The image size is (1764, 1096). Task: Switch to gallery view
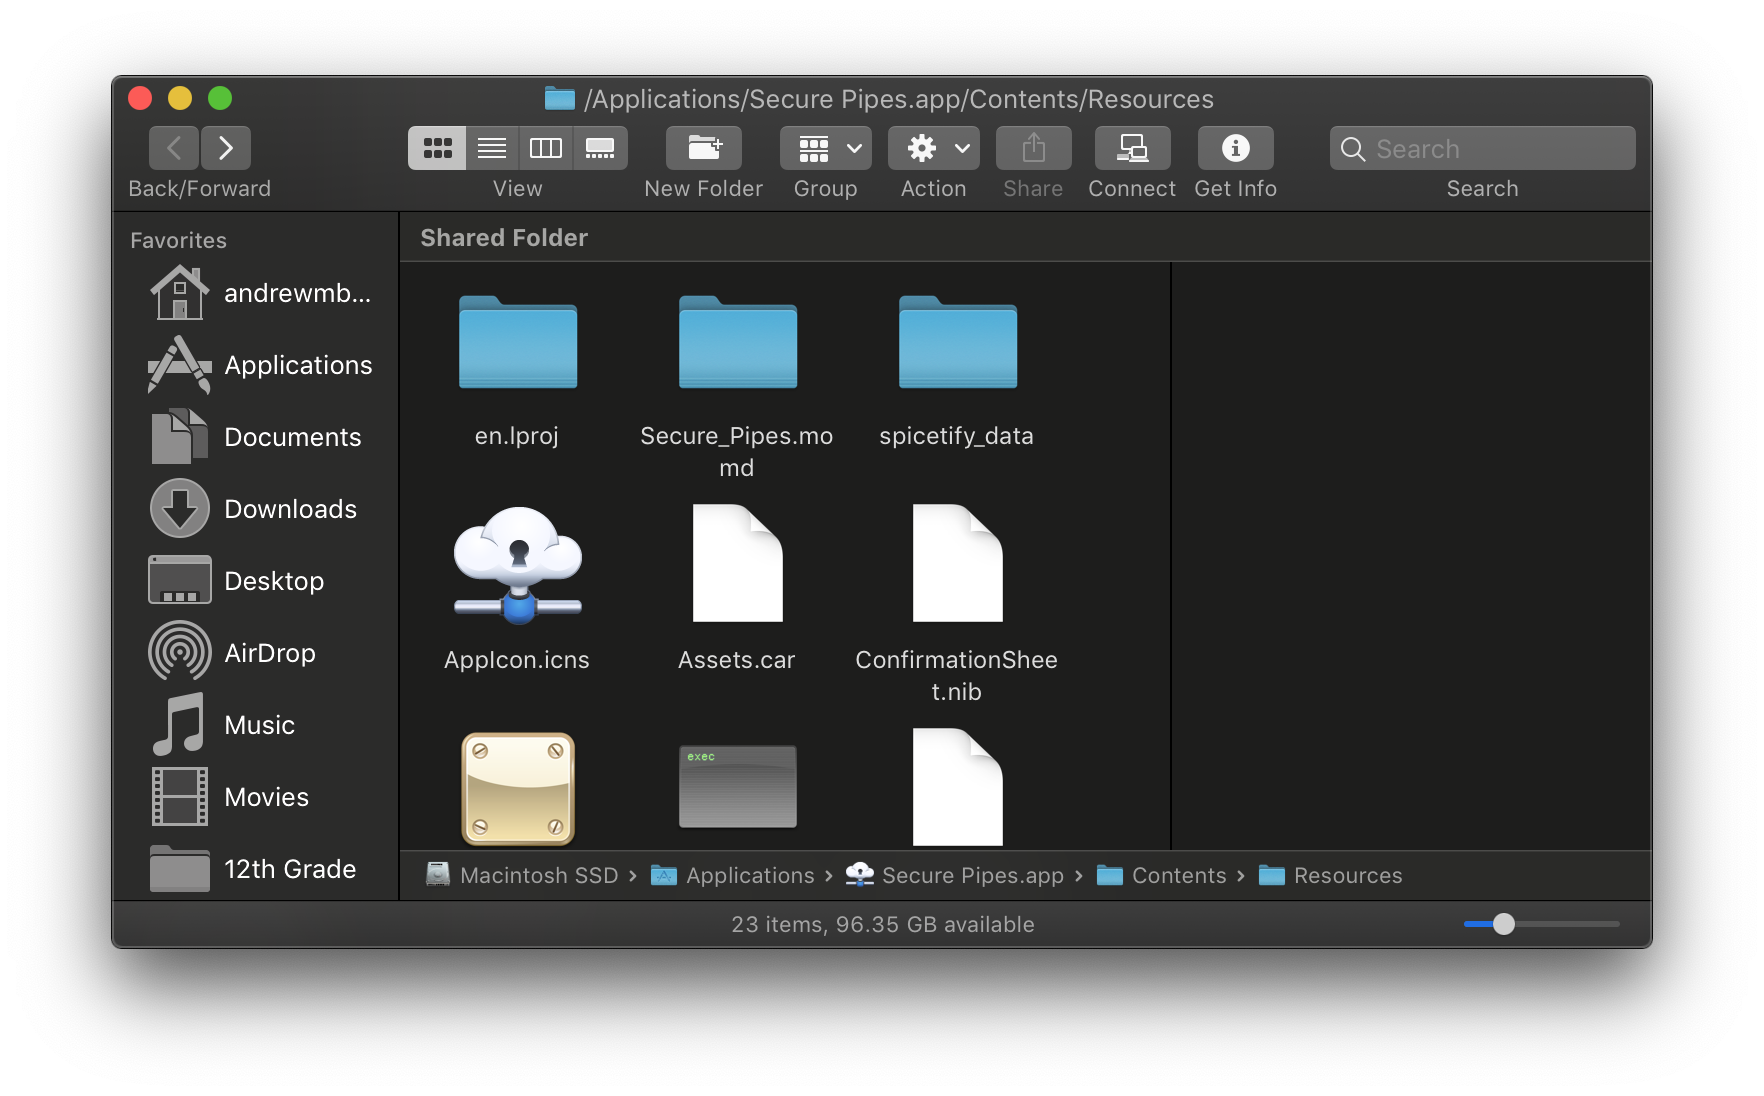(600, 147)
